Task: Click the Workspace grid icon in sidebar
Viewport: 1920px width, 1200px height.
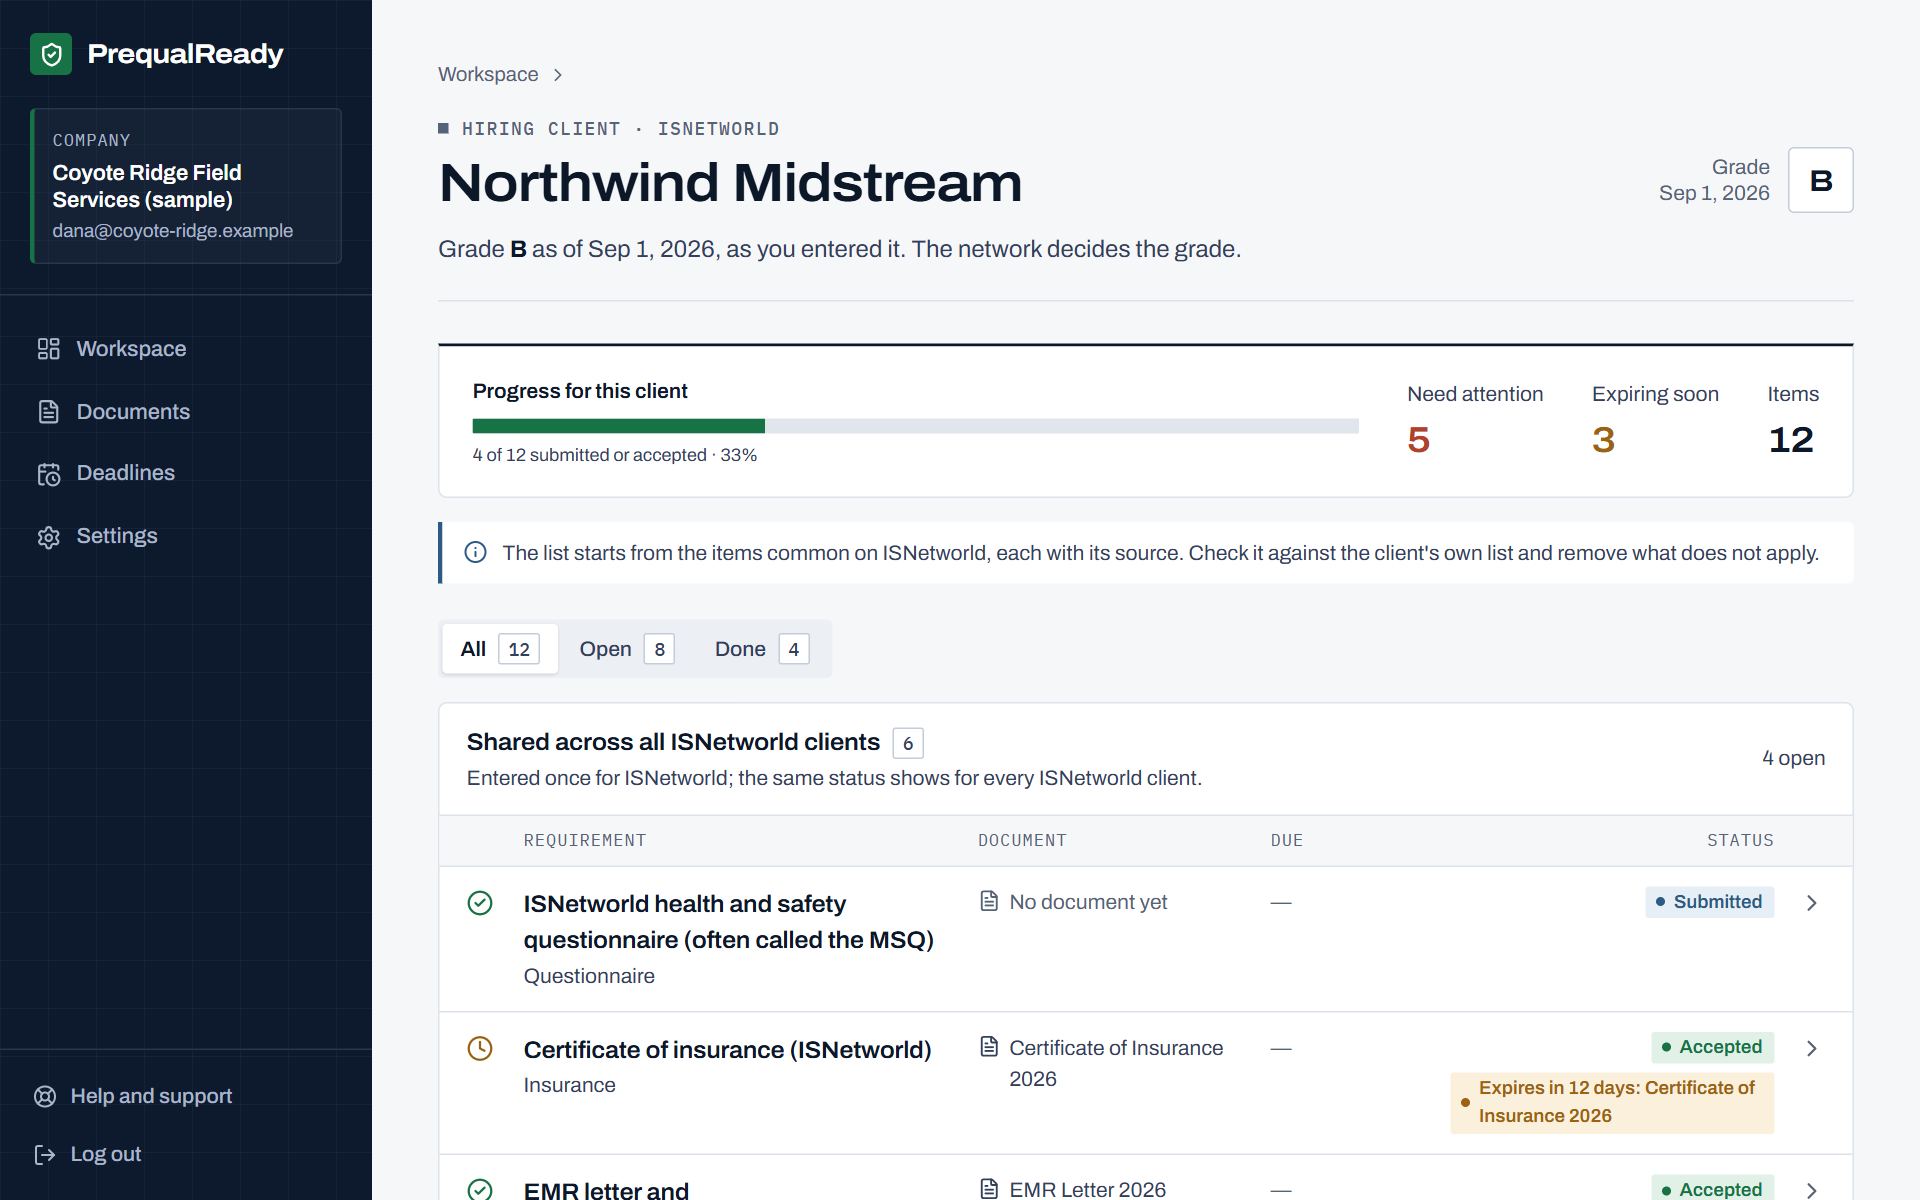Action: (49, 349)
